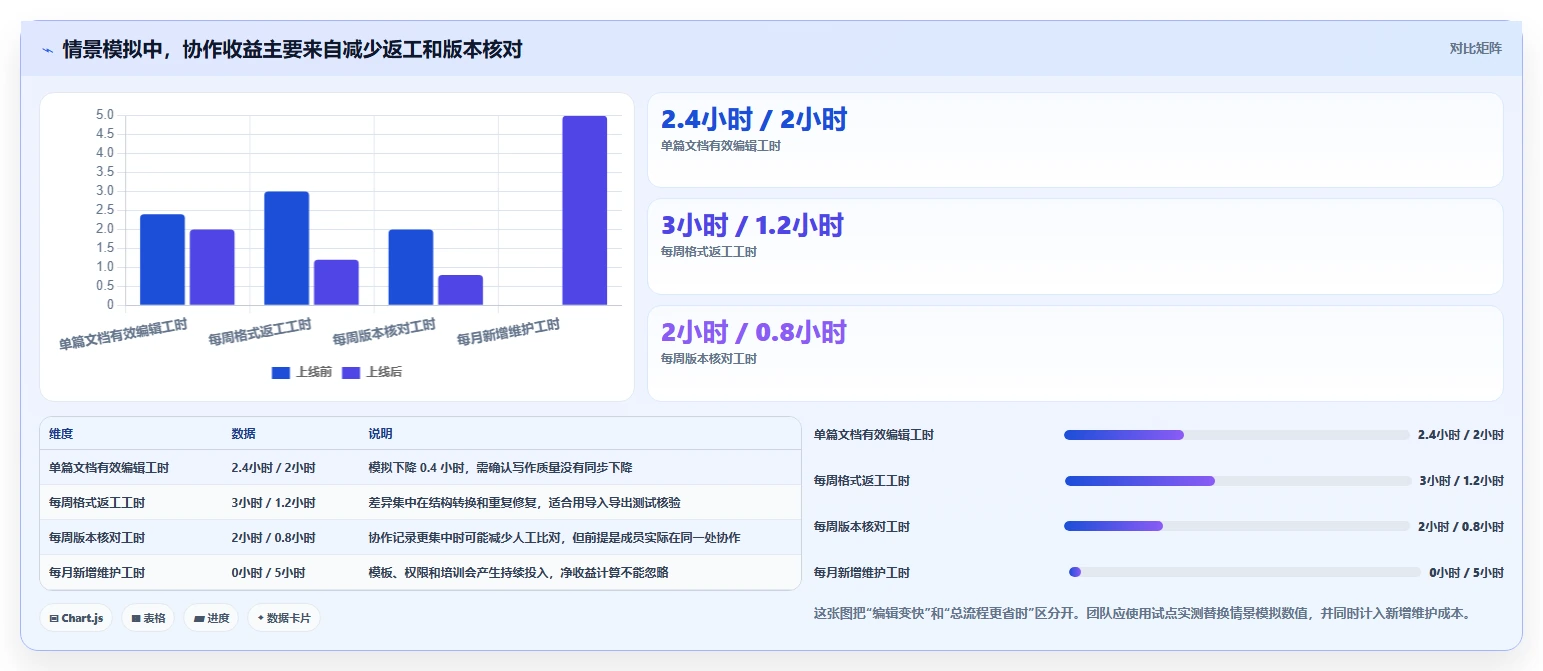Click the sparkle icon in 数据卡片 chip
Image resolution: width=1543 pixels, height=671 pixels.
click(x=261, y=618)
